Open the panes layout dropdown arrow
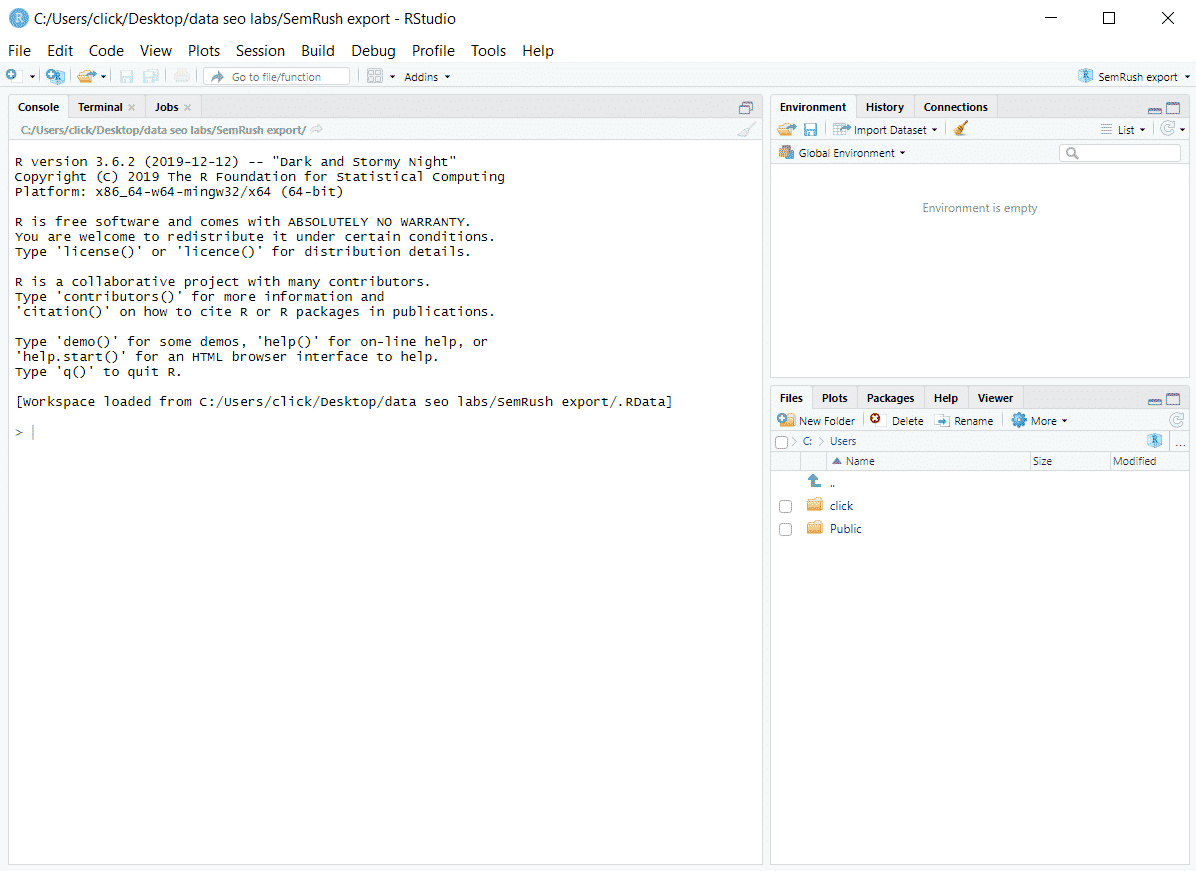The width and height of the screenshot is (1196, 871). (x=392, y=76)
